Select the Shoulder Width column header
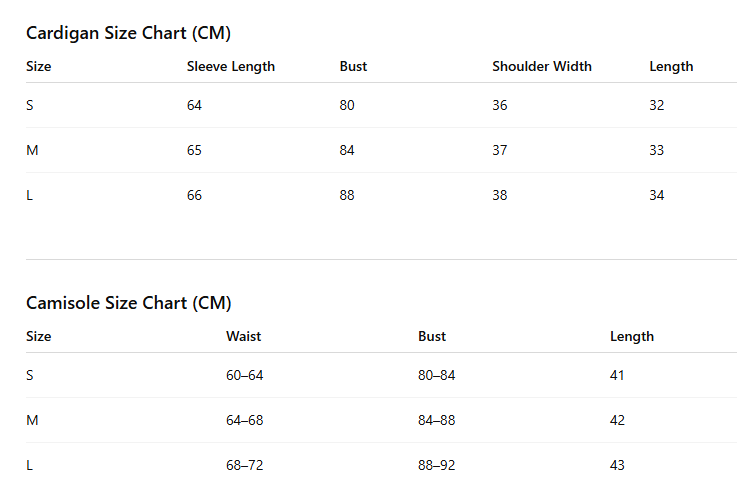Viewport: 737px width, 494px height. (x=542, y=66)
